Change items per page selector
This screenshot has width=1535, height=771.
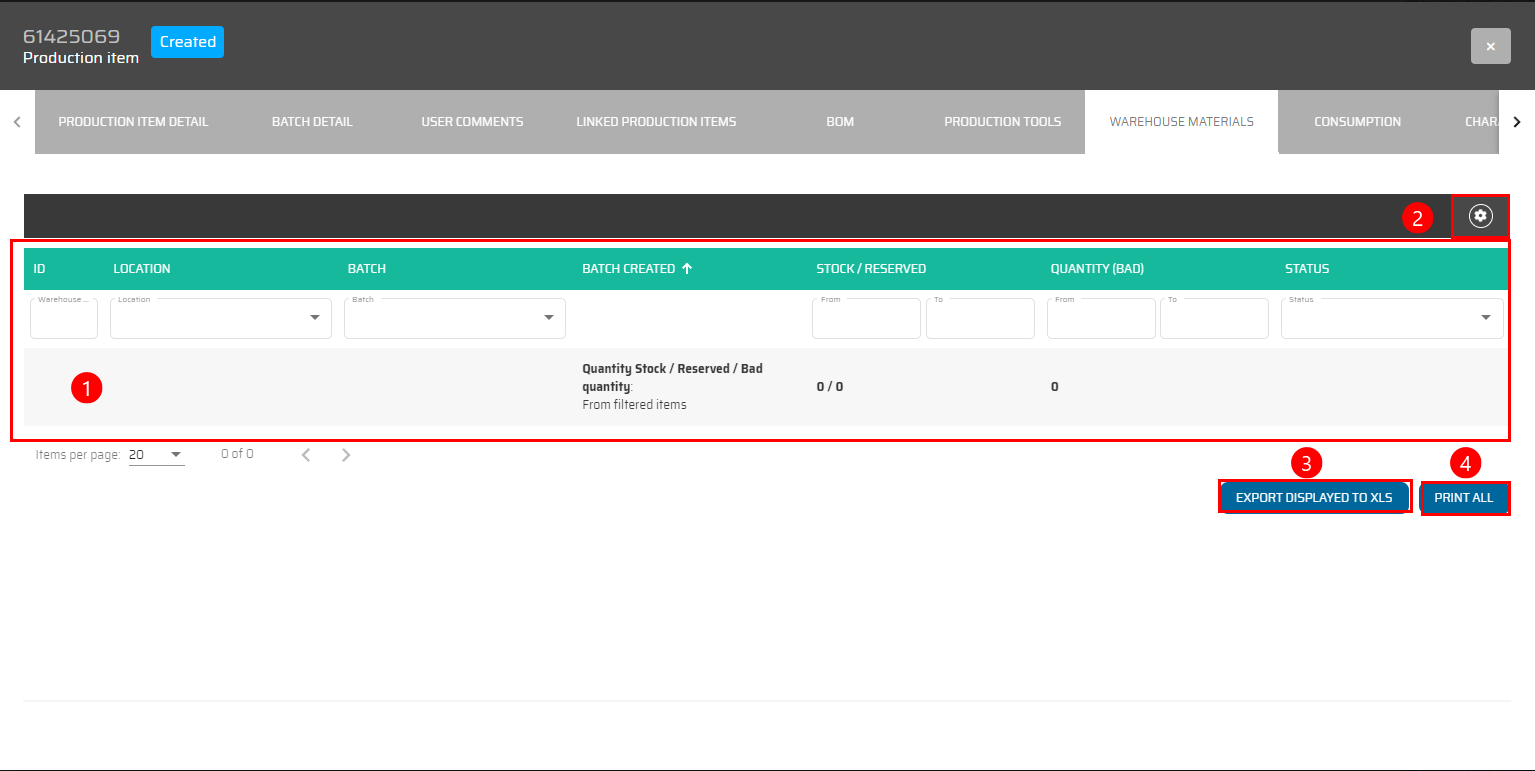tap(156, 455)
